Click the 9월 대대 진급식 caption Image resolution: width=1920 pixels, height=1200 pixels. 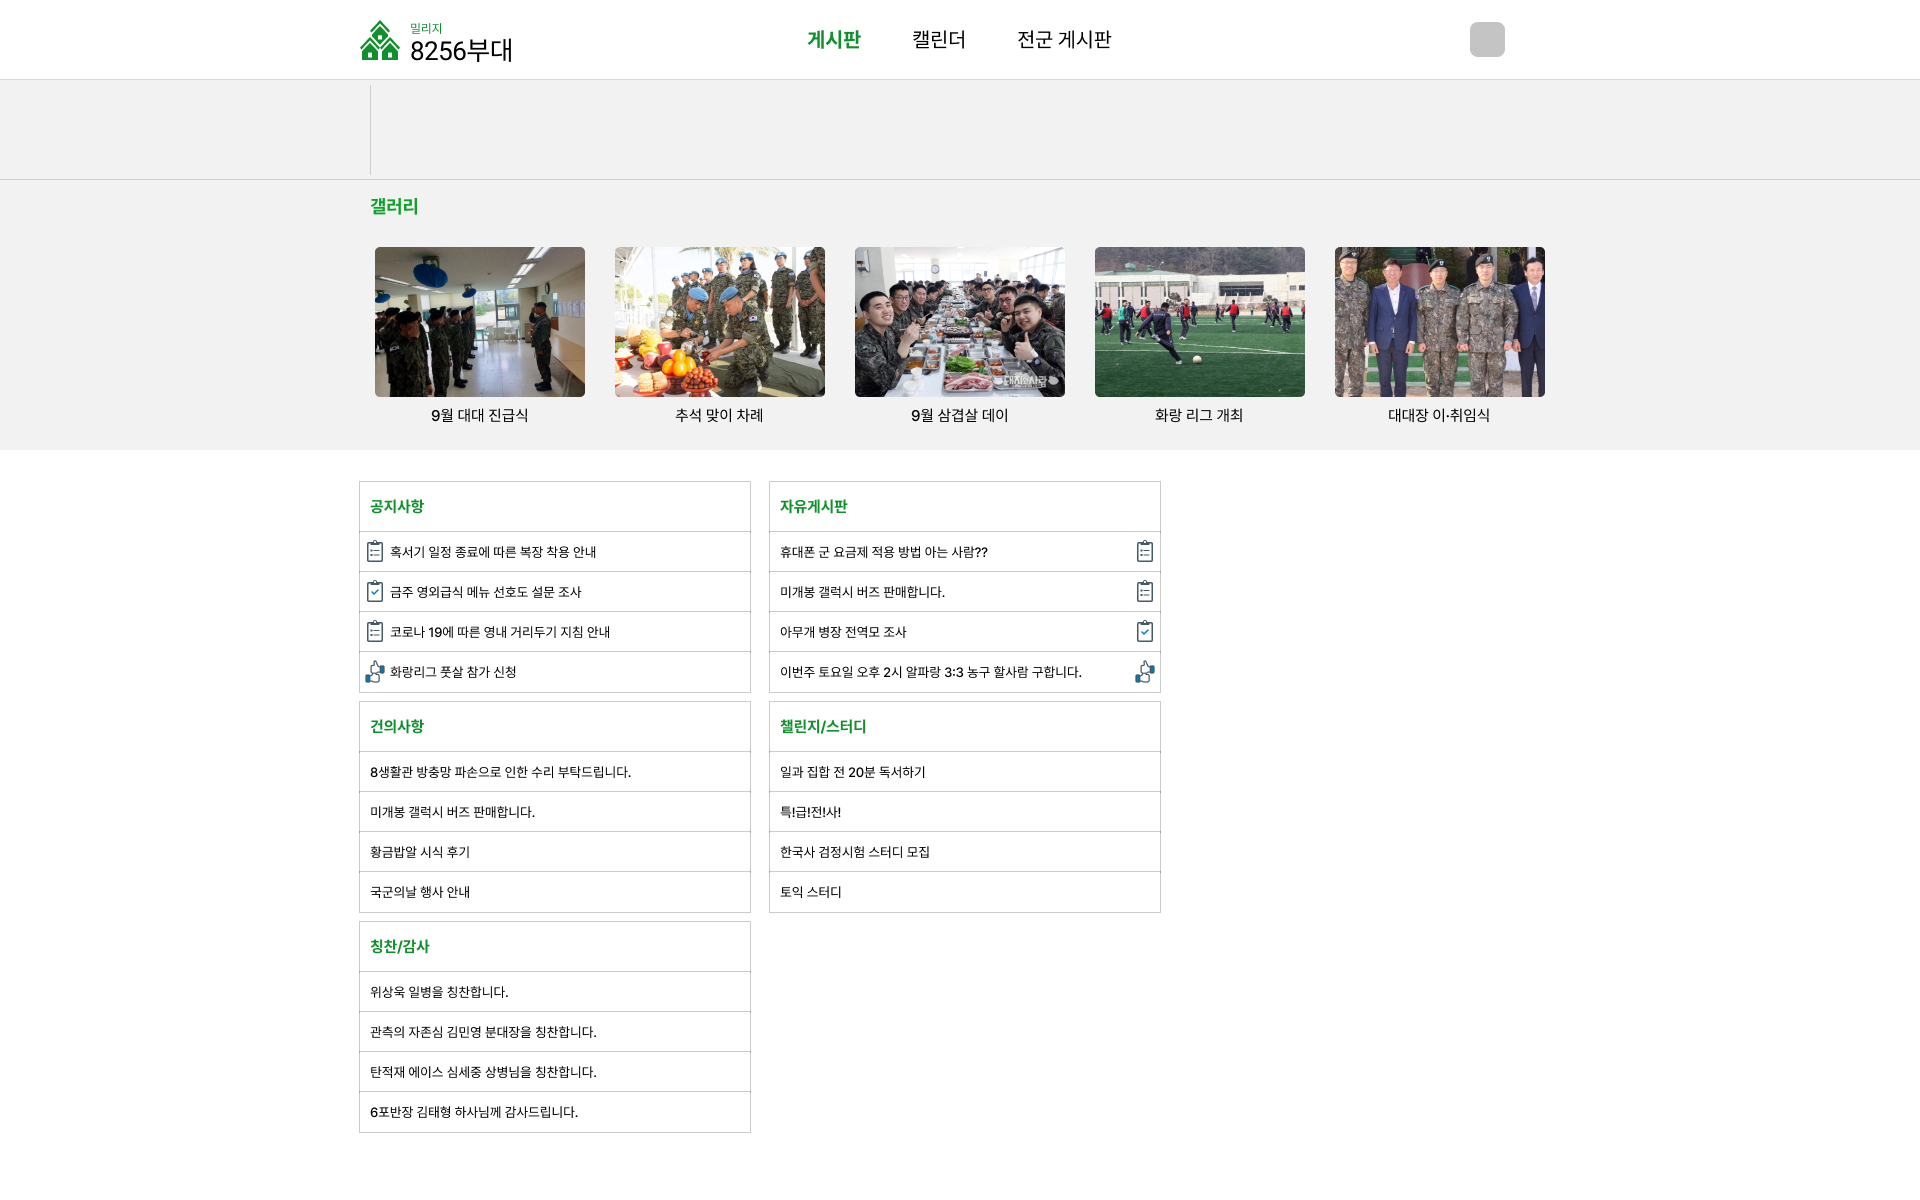point(480,415)
